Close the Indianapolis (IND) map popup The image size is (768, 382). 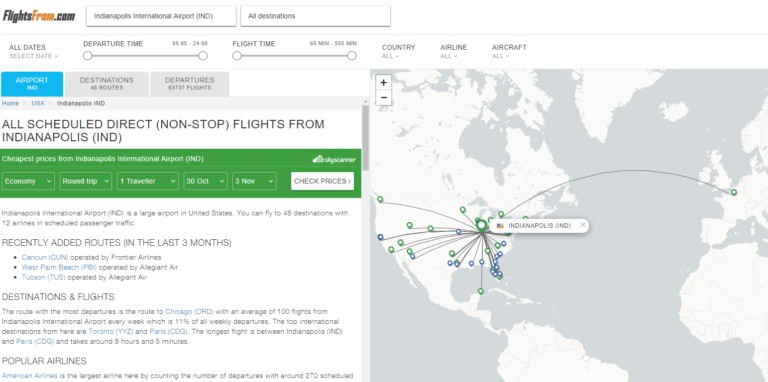pyautogui.click(x=583, y=225)
